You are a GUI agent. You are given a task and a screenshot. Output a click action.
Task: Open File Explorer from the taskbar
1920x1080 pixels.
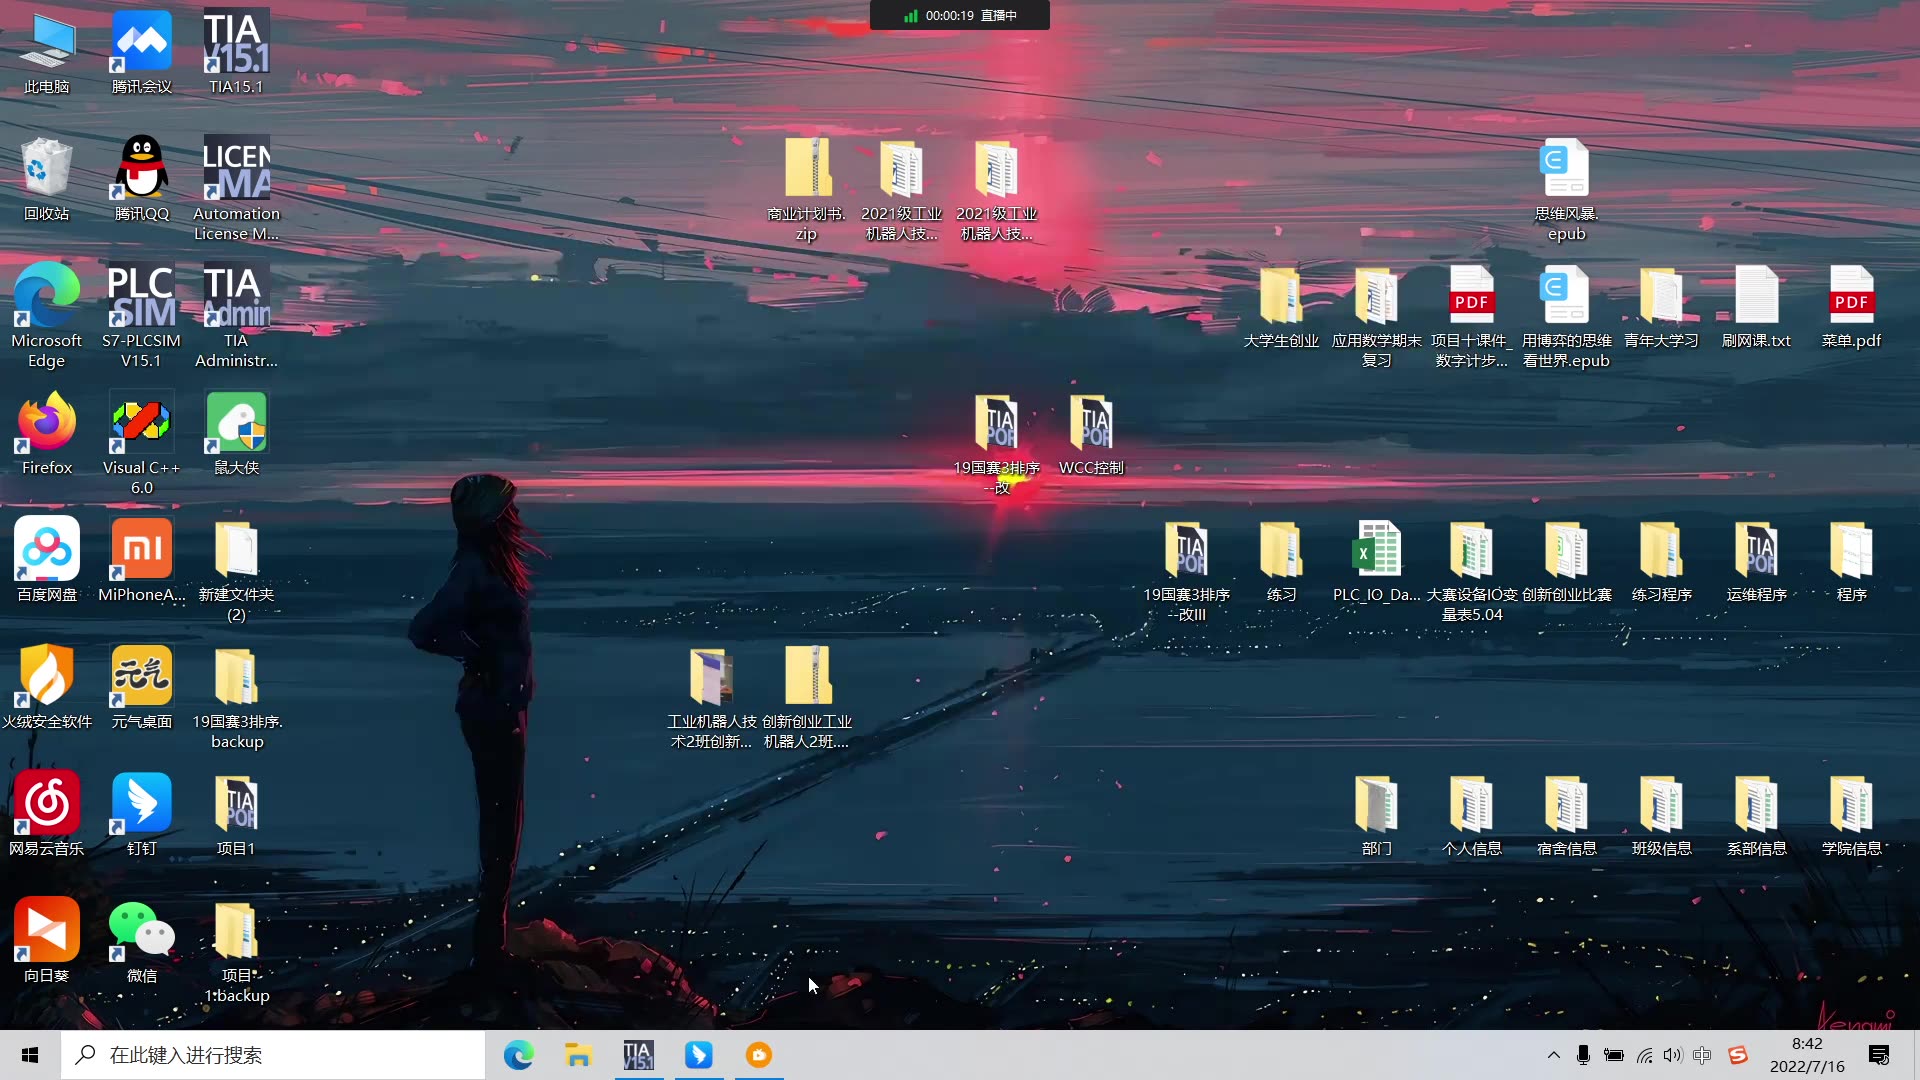578,1055
